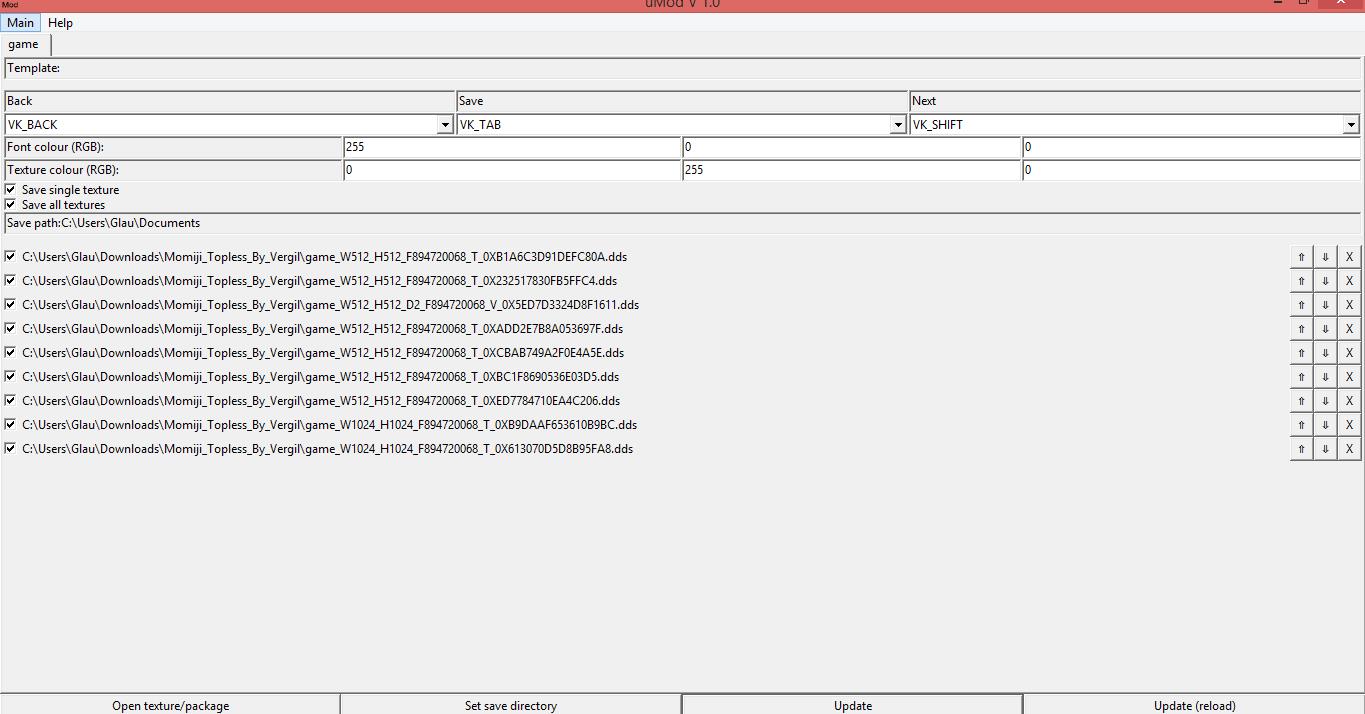This screenshot has width=1365, height=714.
Task: Open the Back key dropdown showing VK_BACK
Action: tap(445, 125)
